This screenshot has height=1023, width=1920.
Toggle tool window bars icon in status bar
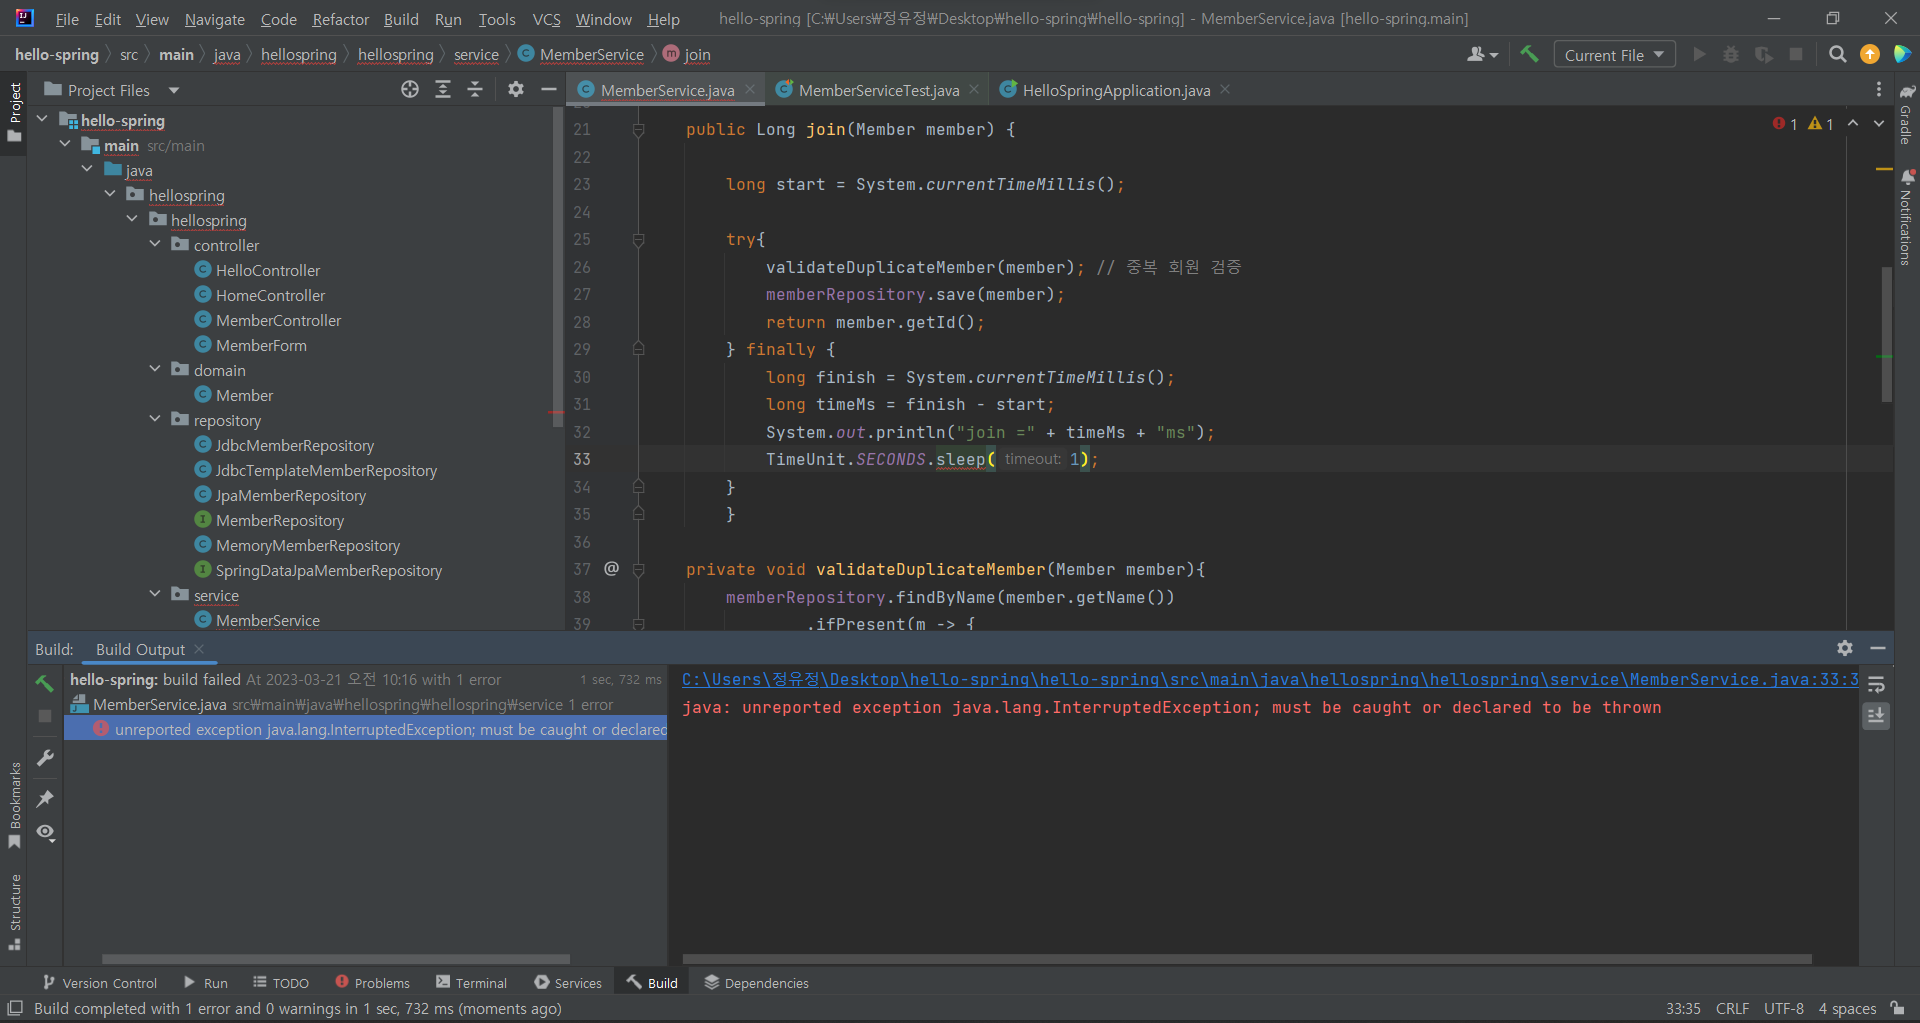[x=15, y=1008]
